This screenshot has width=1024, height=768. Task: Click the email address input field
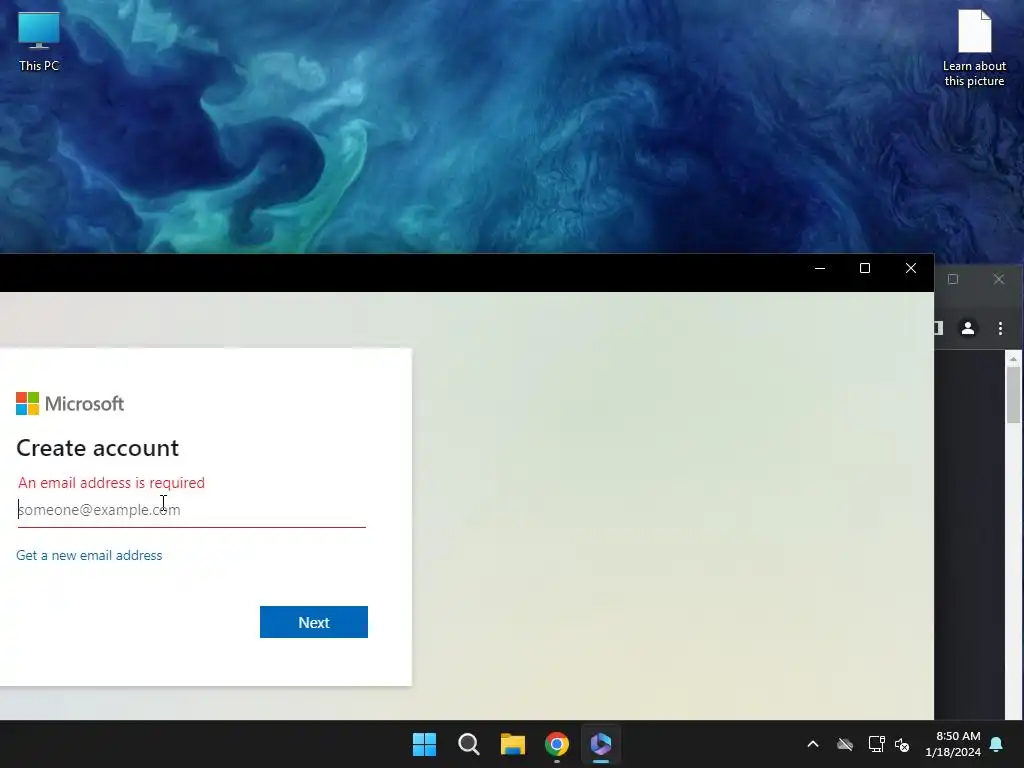coord(191,510)
